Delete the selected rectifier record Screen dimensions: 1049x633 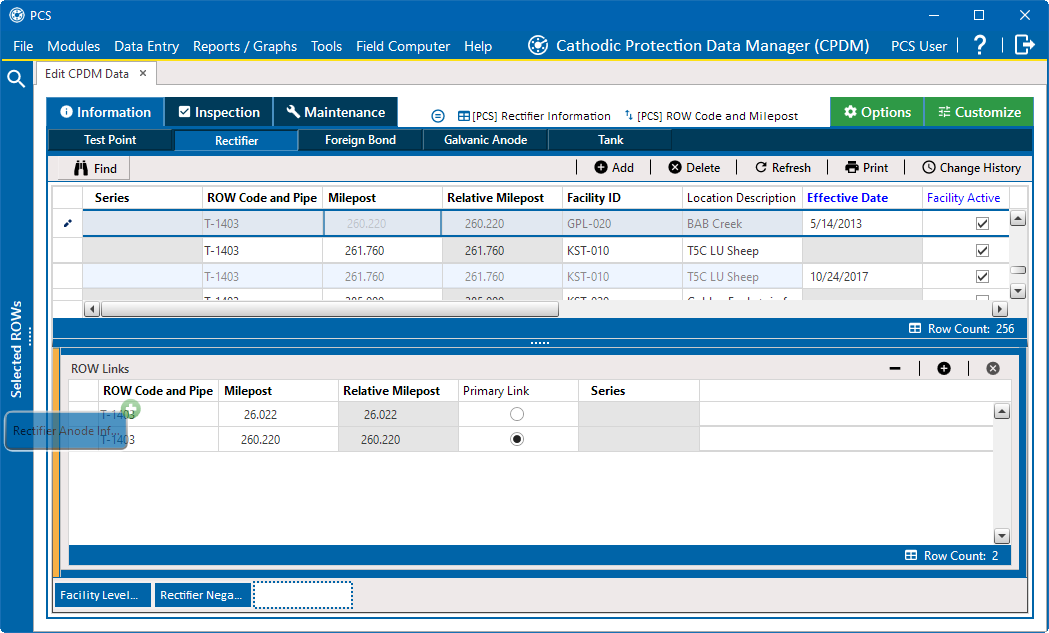(x=694, y=167)
